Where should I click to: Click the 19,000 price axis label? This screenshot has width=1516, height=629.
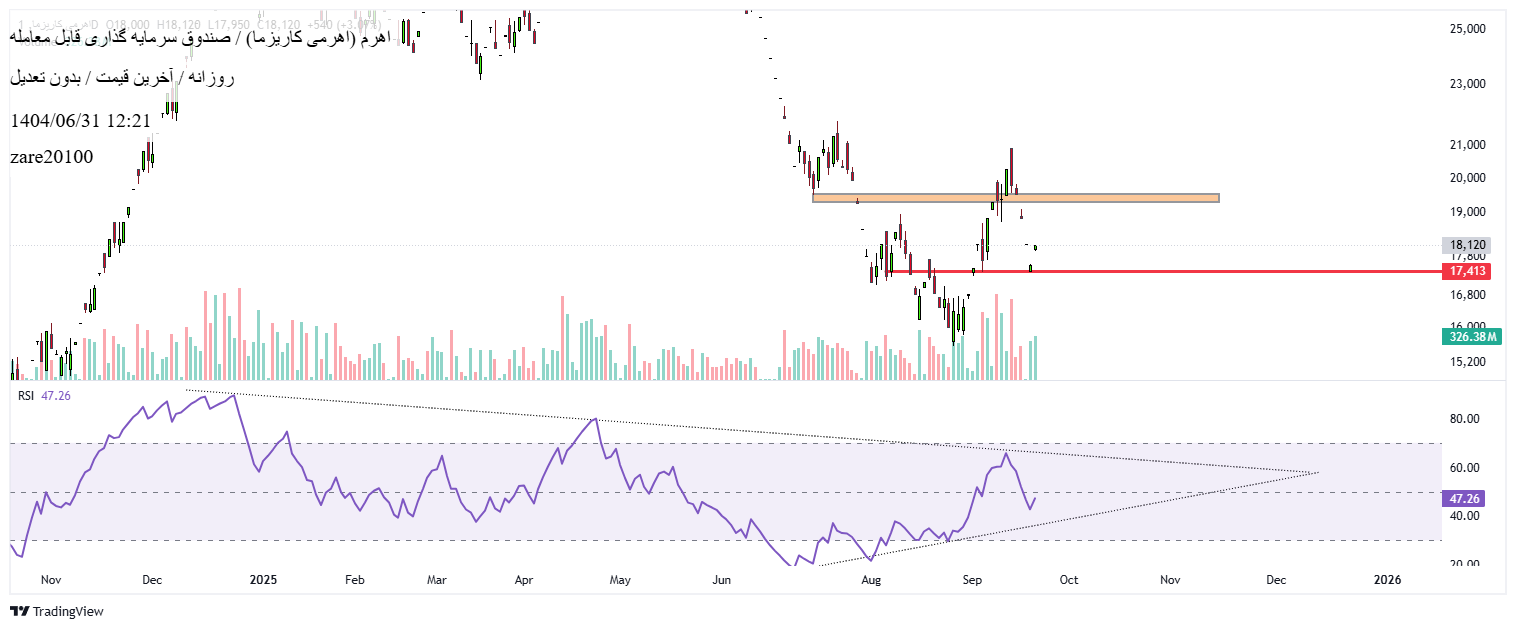click(x=1468, y=212)
